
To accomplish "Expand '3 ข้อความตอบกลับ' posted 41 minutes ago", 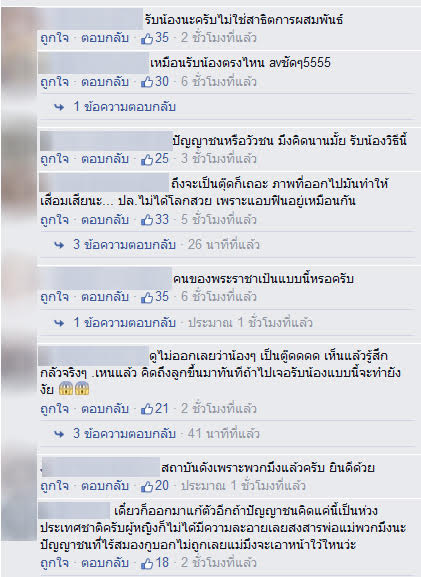I will point(124,433).
